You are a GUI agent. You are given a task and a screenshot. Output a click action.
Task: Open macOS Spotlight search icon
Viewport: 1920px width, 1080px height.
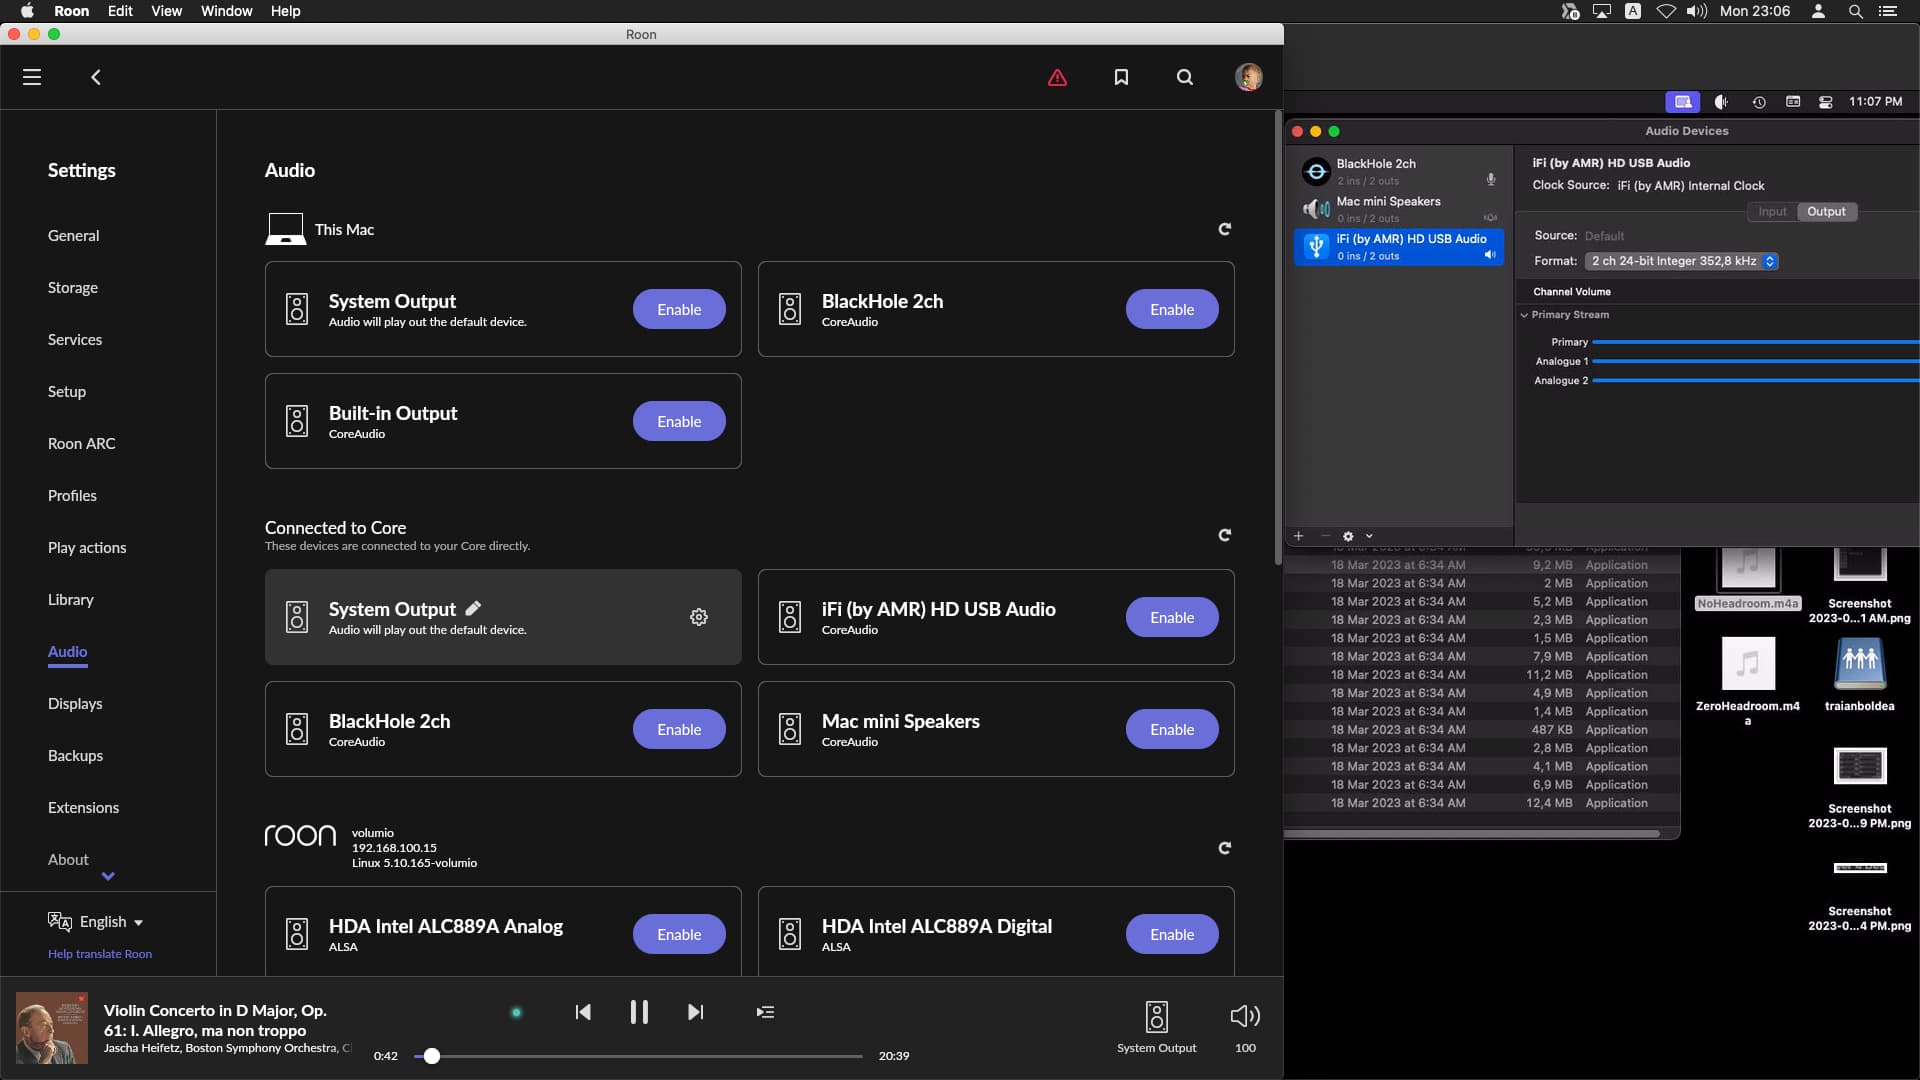click(x=1855, y=11)
